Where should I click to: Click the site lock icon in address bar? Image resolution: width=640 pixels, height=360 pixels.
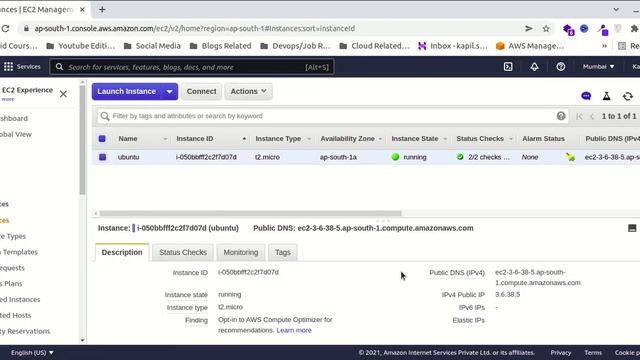27,29
